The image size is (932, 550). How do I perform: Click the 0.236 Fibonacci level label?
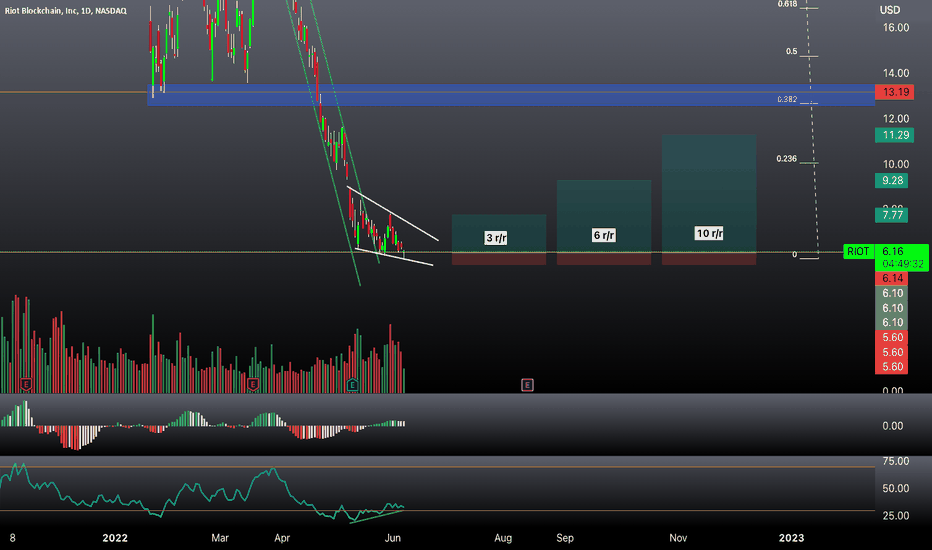786,159
